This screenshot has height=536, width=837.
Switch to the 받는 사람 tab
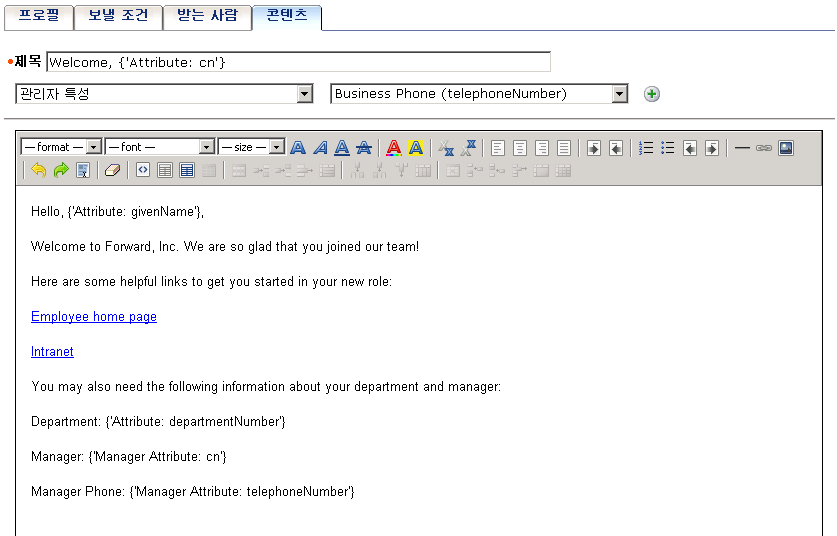coord(207,16)
